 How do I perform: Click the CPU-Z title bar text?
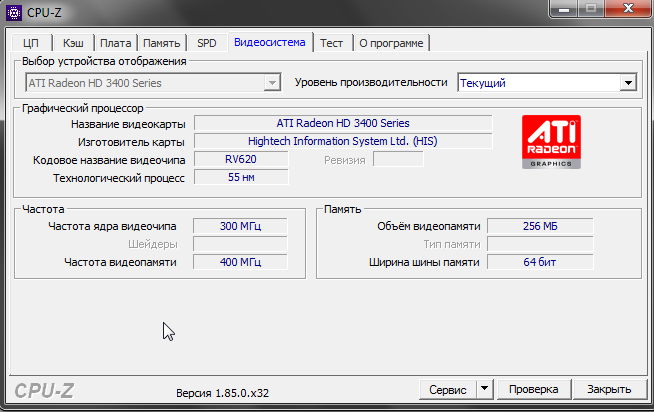[x=44, y=13]
